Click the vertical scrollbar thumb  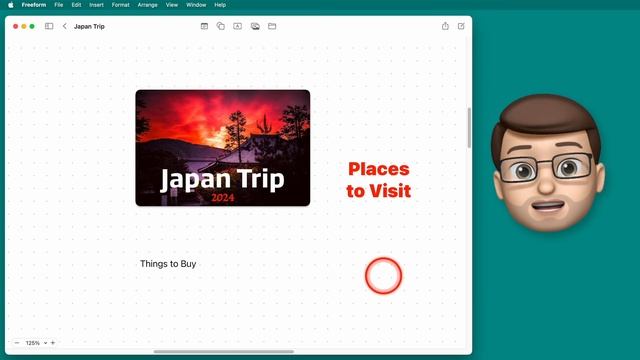tap(469, 128)
